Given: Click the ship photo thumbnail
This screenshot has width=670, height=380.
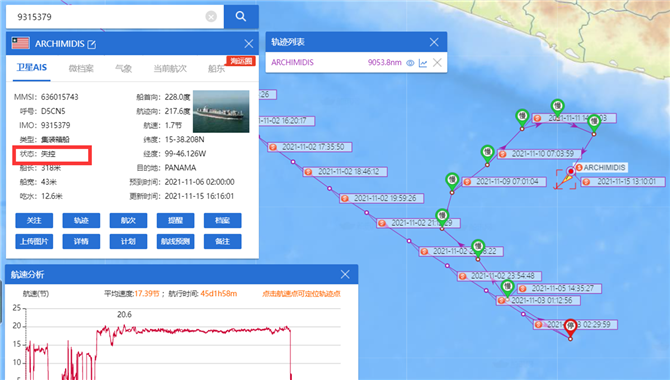Looking at the screenshot, I should [221, 111].
